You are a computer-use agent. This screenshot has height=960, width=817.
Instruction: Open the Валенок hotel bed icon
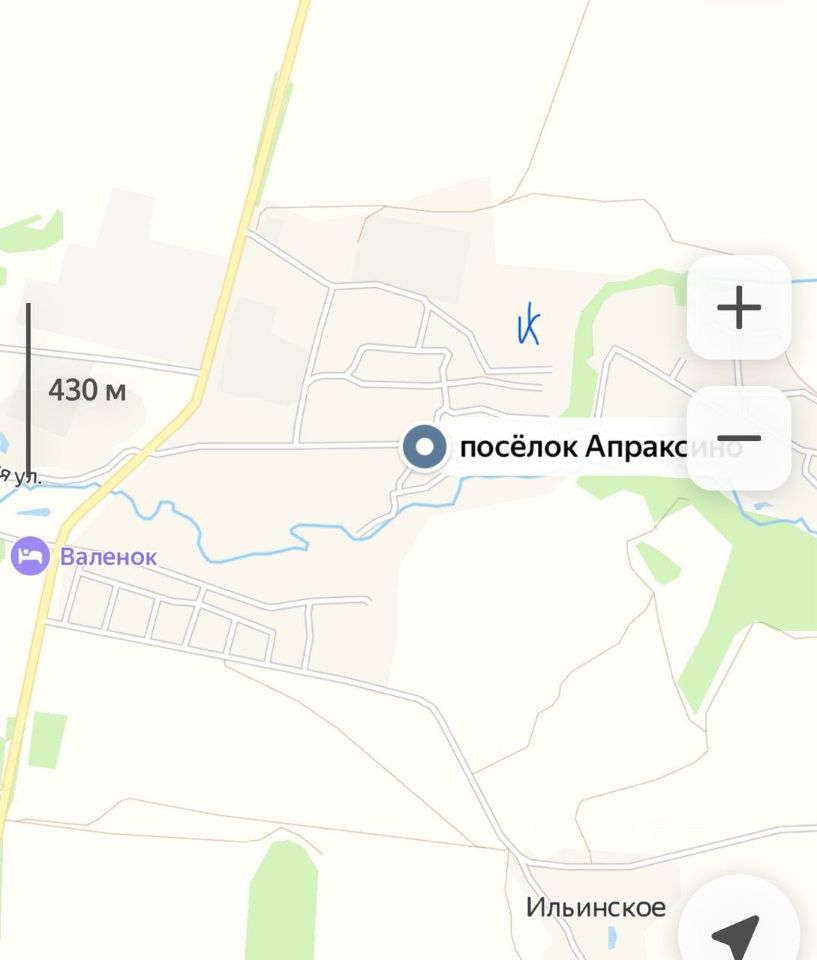30,556
